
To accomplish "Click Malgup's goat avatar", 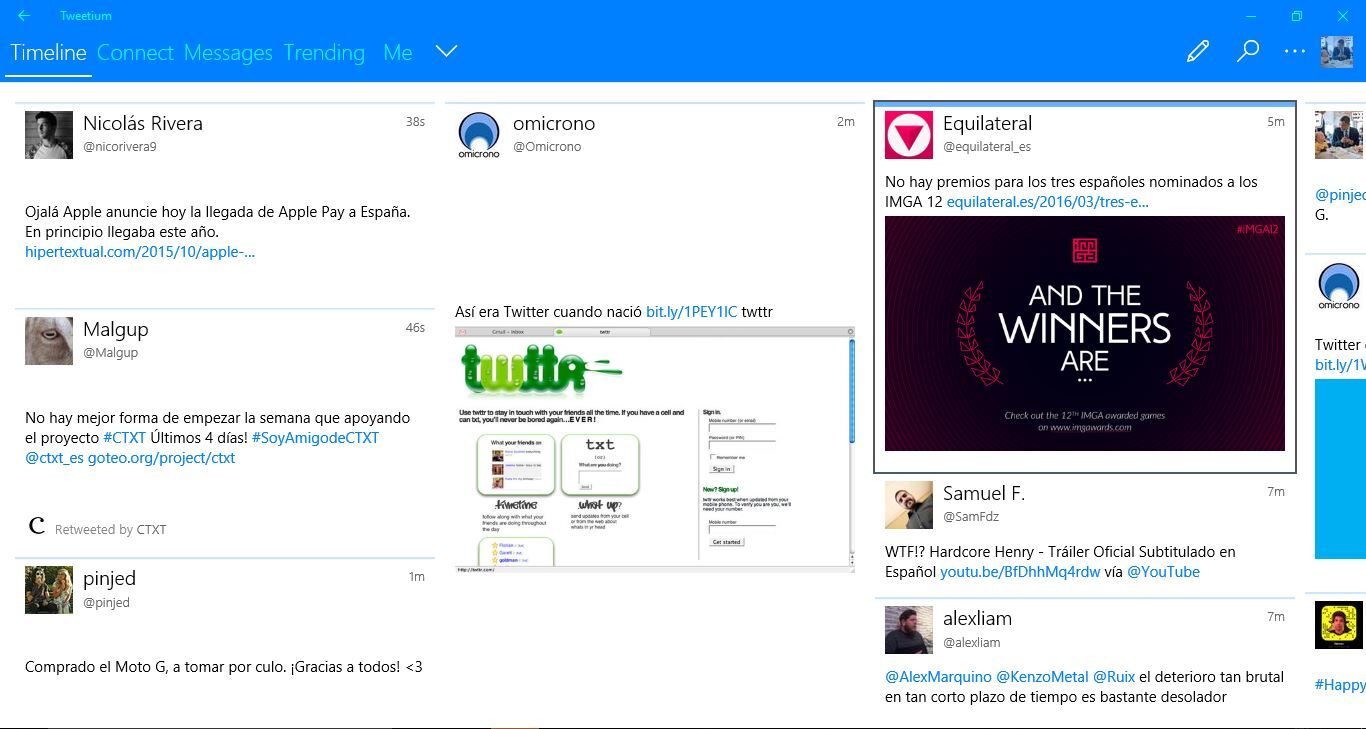I will (48, 340).
